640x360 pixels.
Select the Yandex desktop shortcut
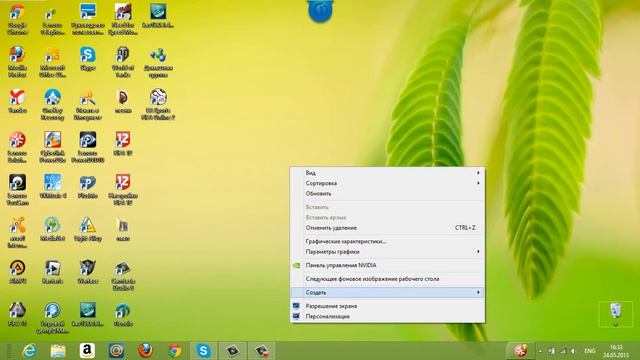click(17, 101)
